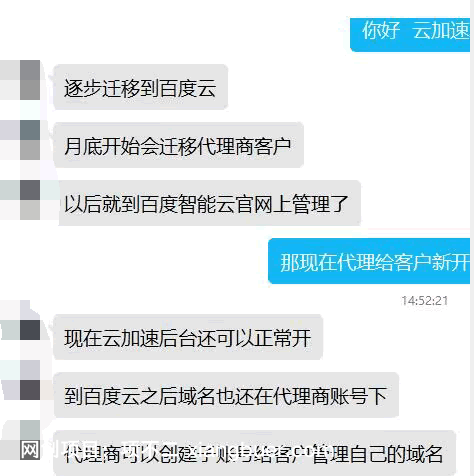Click the chat scrollbar on the right edge

click(472, 238)
